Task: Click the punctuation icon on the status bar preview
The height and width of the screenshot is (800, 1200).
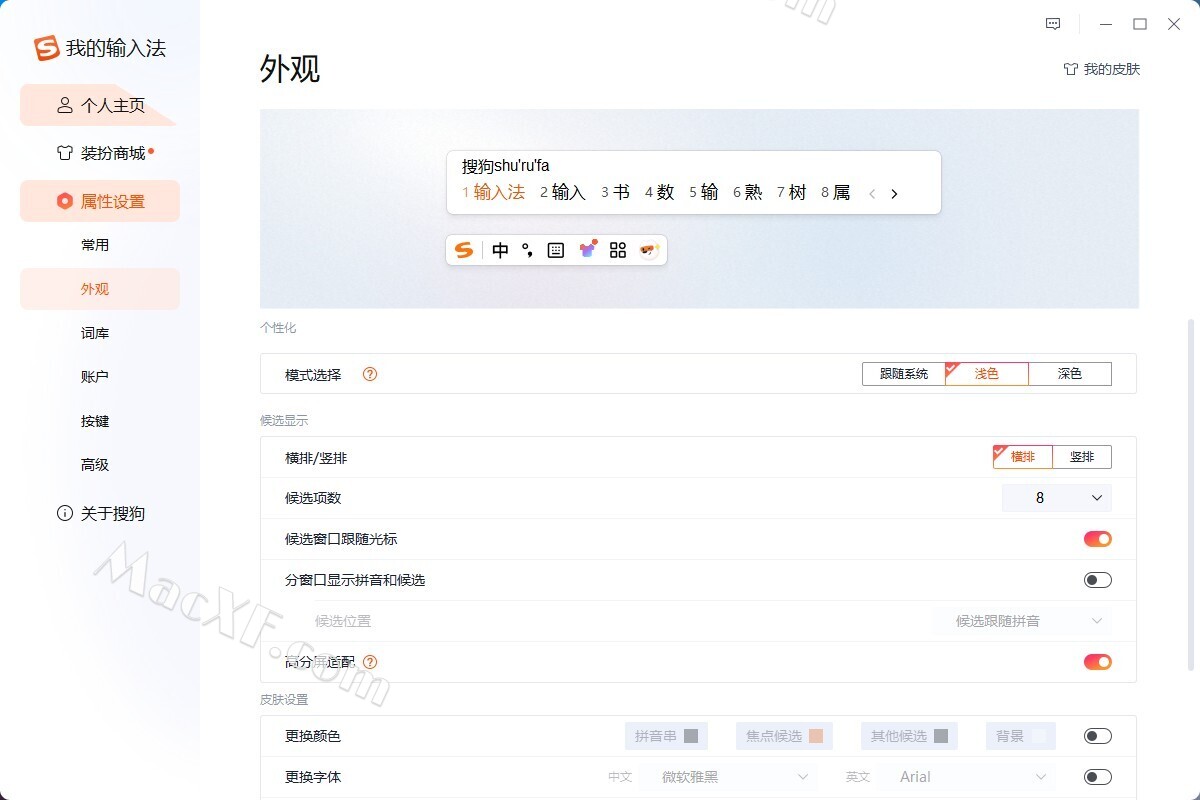Action: (527, 250)
